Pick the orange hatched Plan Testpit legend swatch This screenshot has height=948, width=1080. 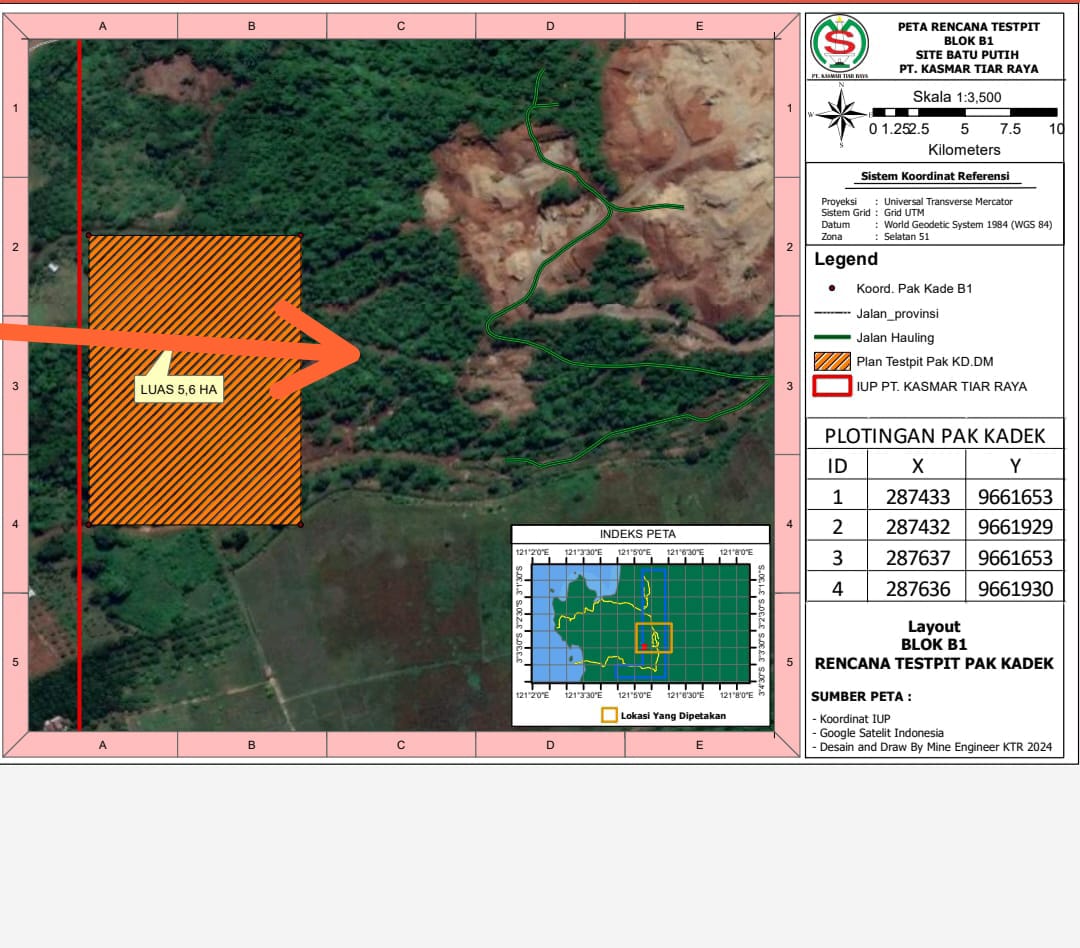click(832, 362)
